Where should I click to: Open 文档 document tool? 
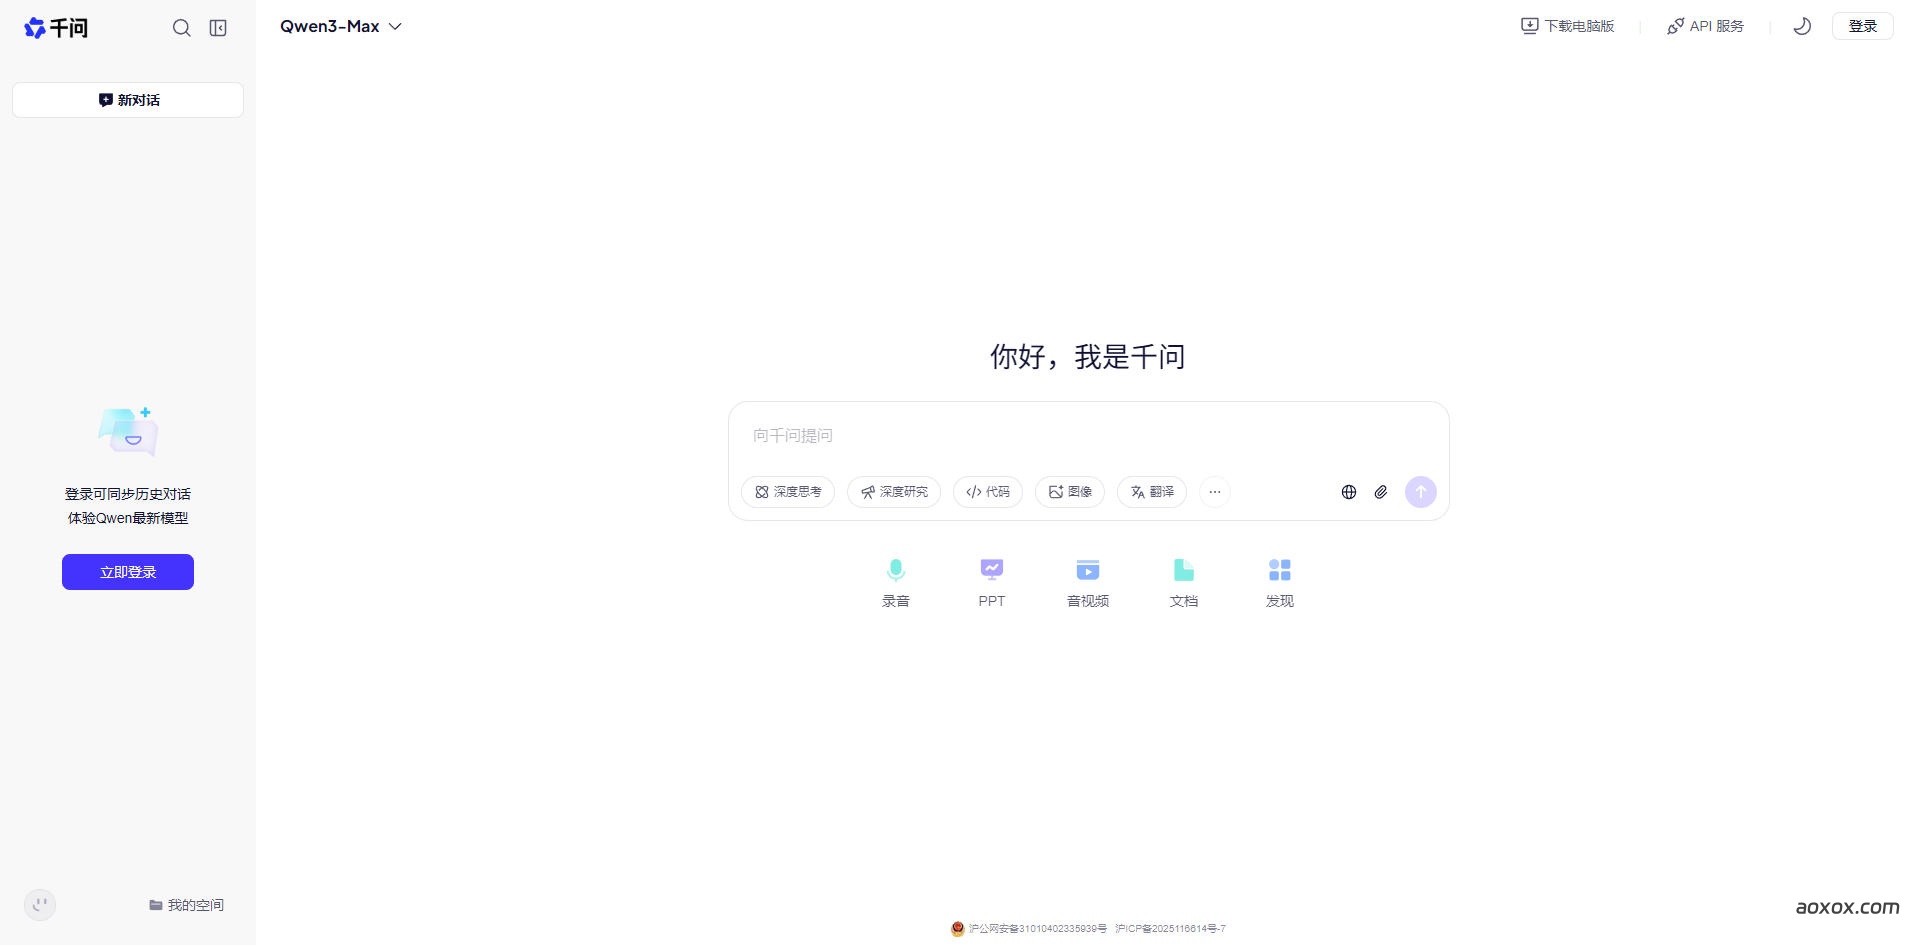pyautogui.click(x=1184, y=583)
